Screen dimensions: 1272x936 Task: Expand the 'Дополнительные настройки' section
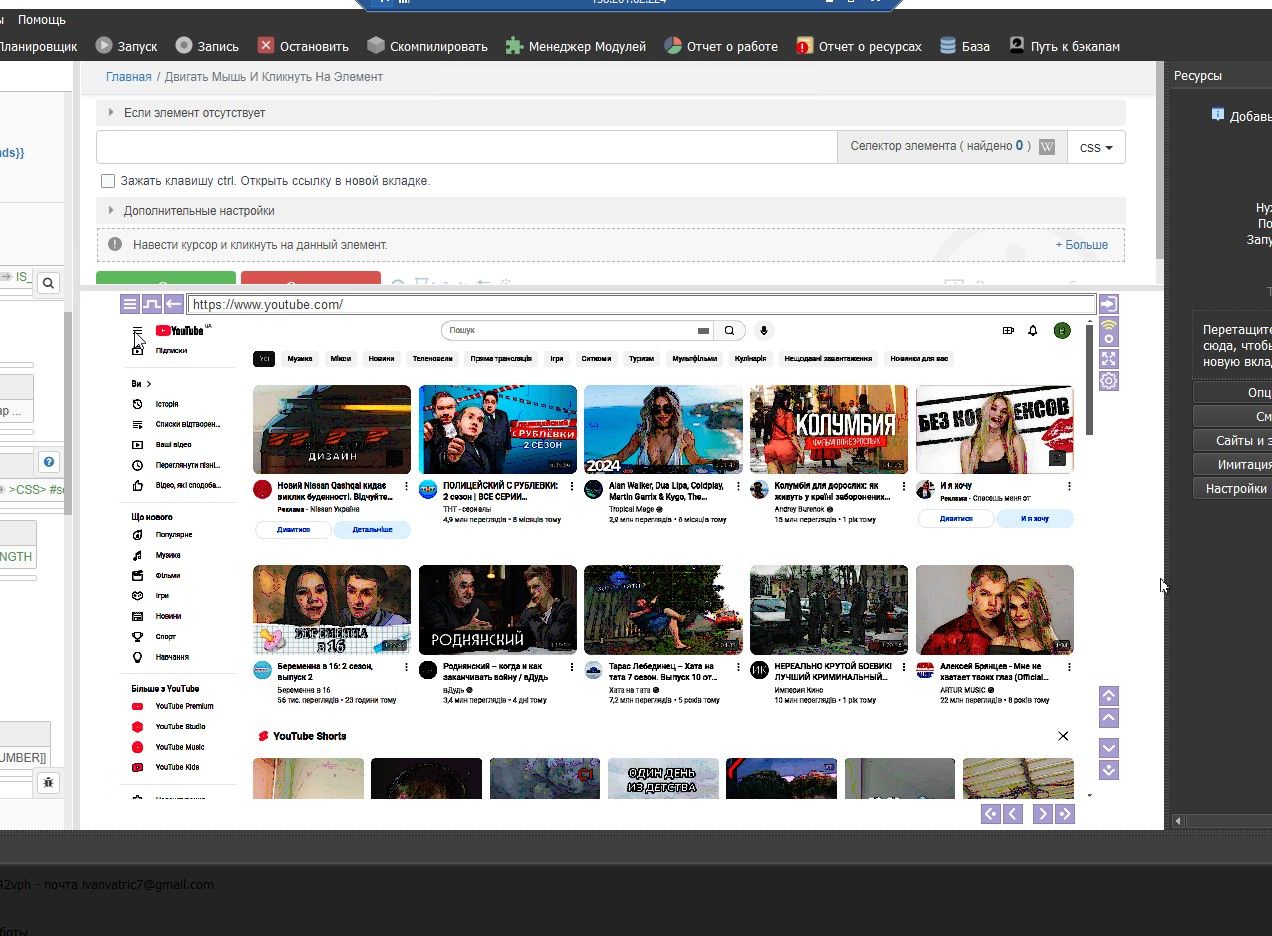(x=198, y=211)
